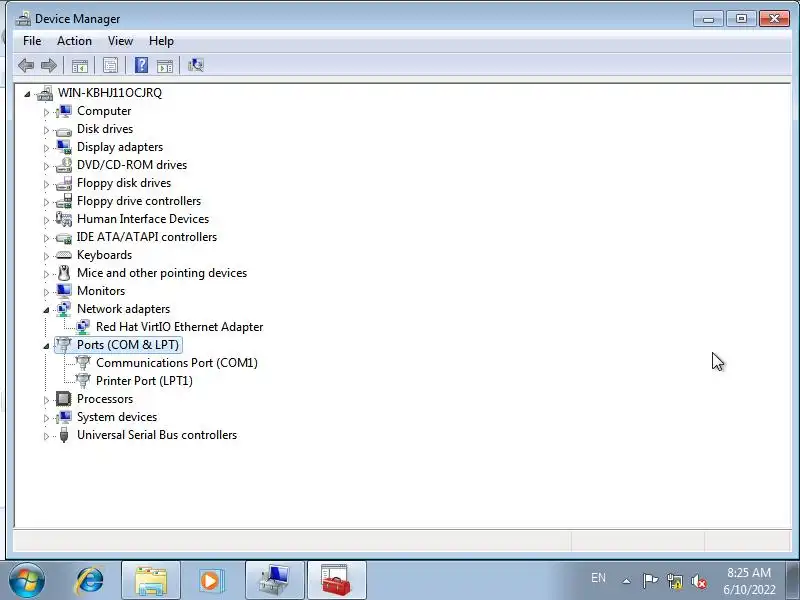Click the Action Center flag icon
800x600 pixels.
(x=650, y=581)
